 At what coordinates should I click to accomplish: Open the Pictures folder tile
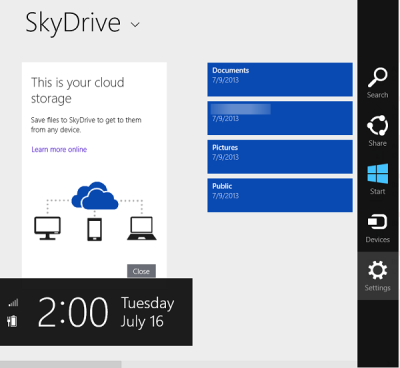[x=280, y=157]
